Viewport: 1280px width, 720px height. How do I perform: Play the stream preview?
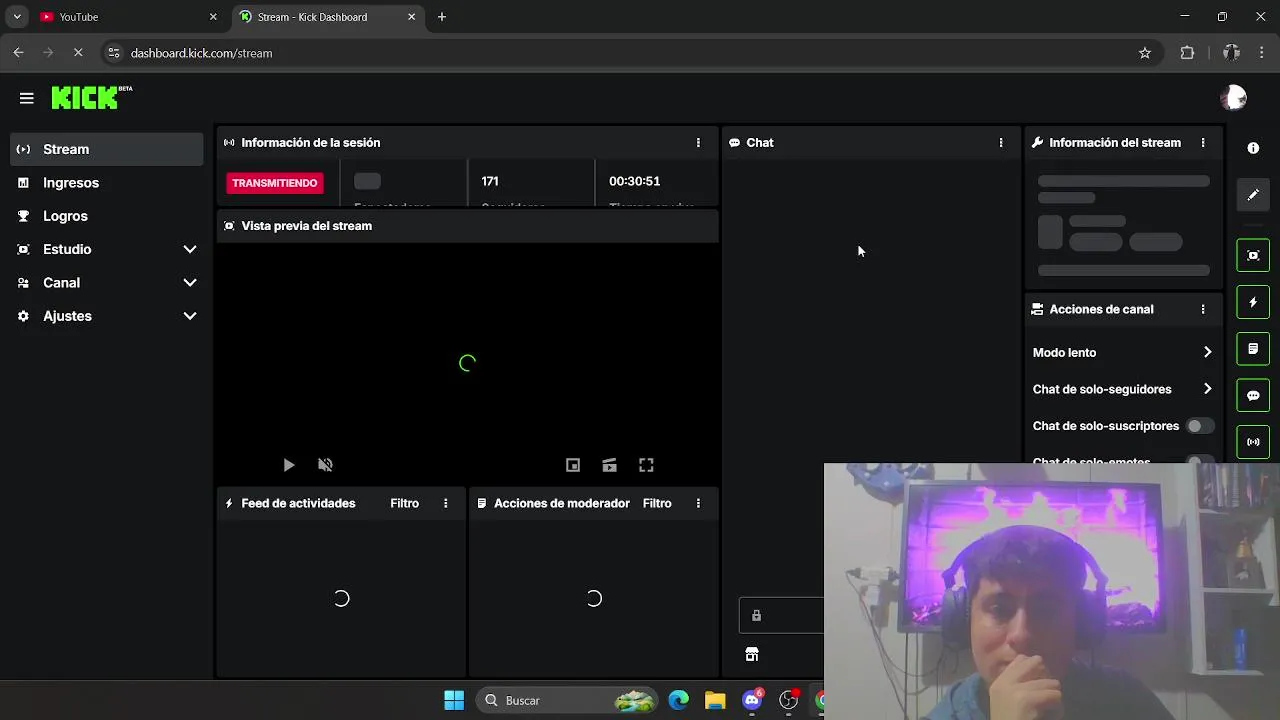pyautogui.click(x=289, y=465)
